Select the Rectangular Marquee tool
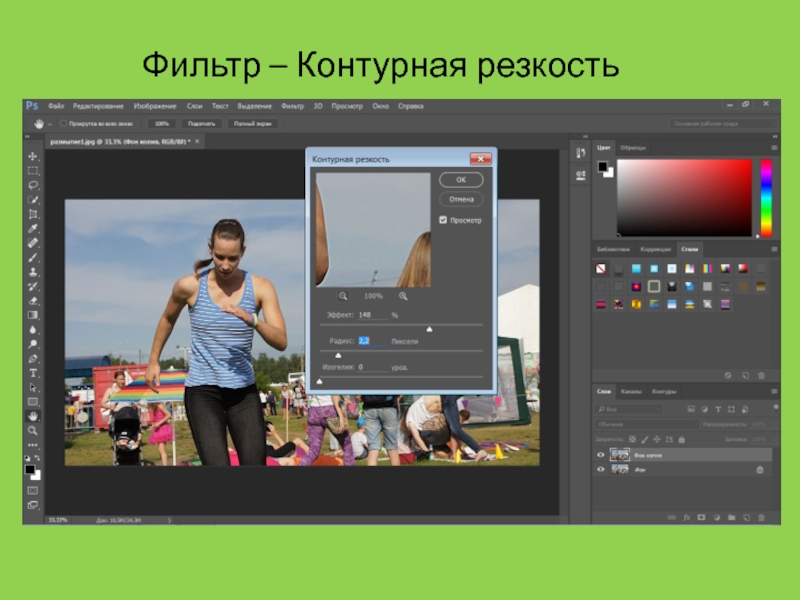 tap(33, 170)
